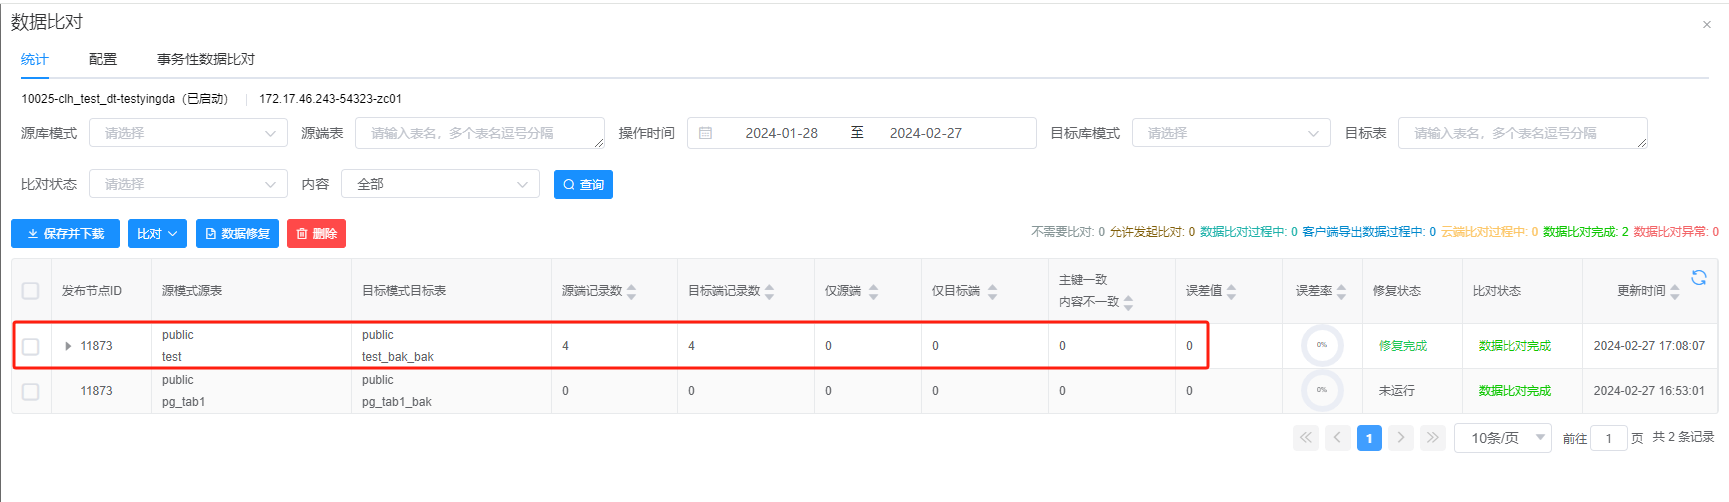Open the 源库模式 dropdown
Image resolution: width=1729 pixels, height=502 pixels.
(x=188, y=133)
